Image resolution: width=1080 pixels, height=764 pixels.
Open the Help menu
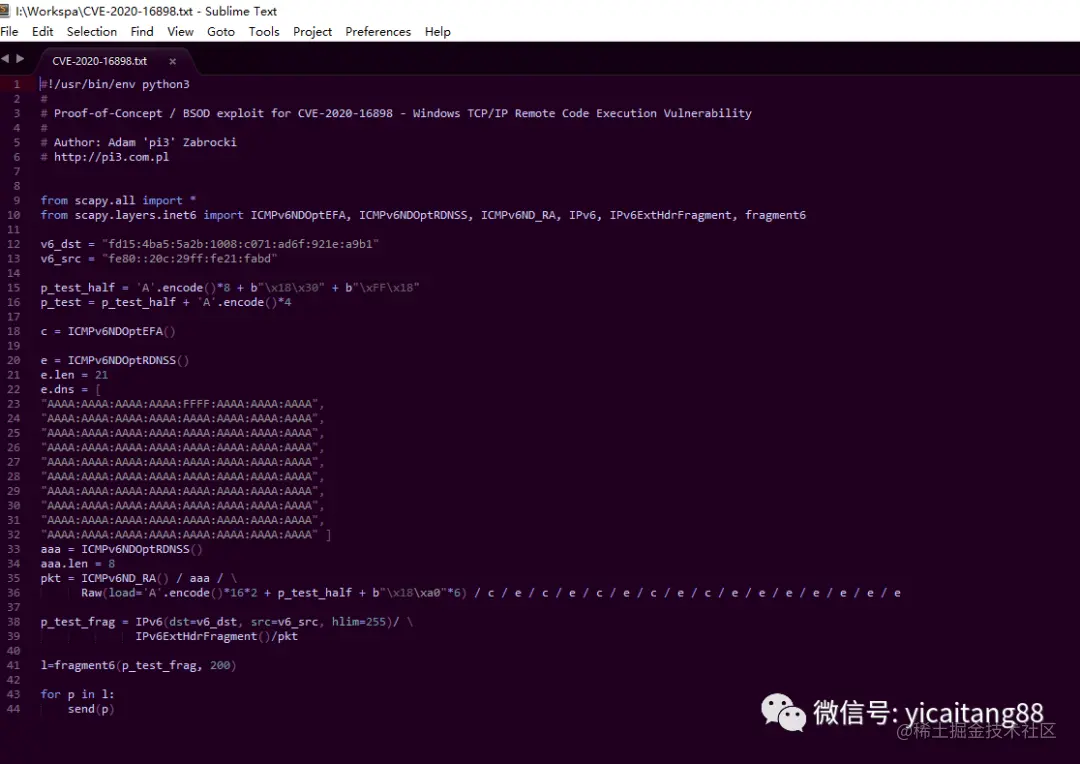437,32
